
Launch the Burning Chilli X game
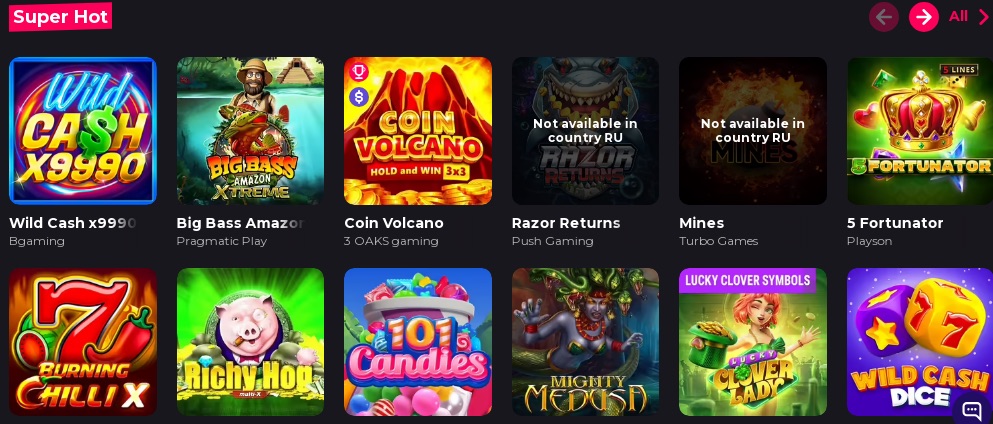(82, 342)
